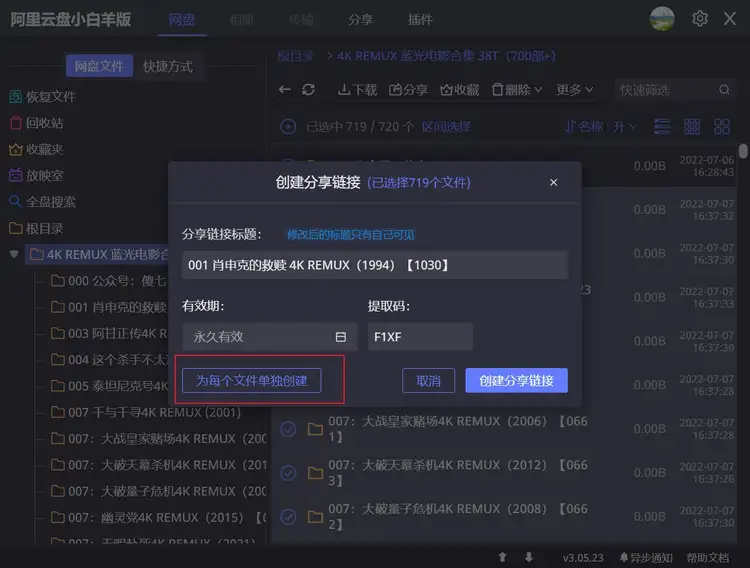Click the 取消 cancel button
This screenshot has height=568, width=750.
point(428,380)
